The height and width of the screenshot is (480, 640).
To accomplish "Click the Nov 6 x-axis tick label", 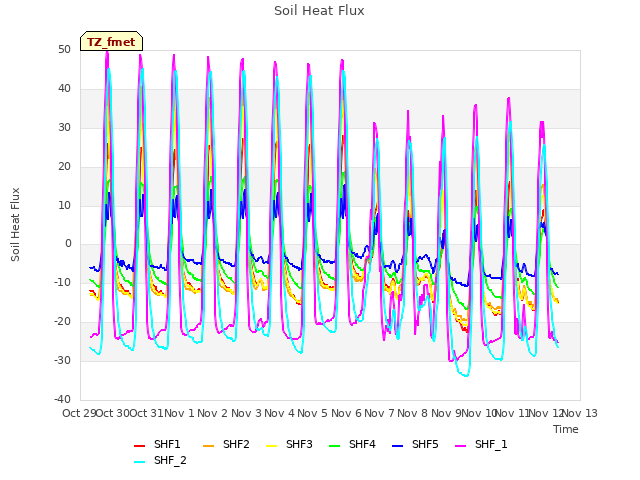I will point(346,413).
